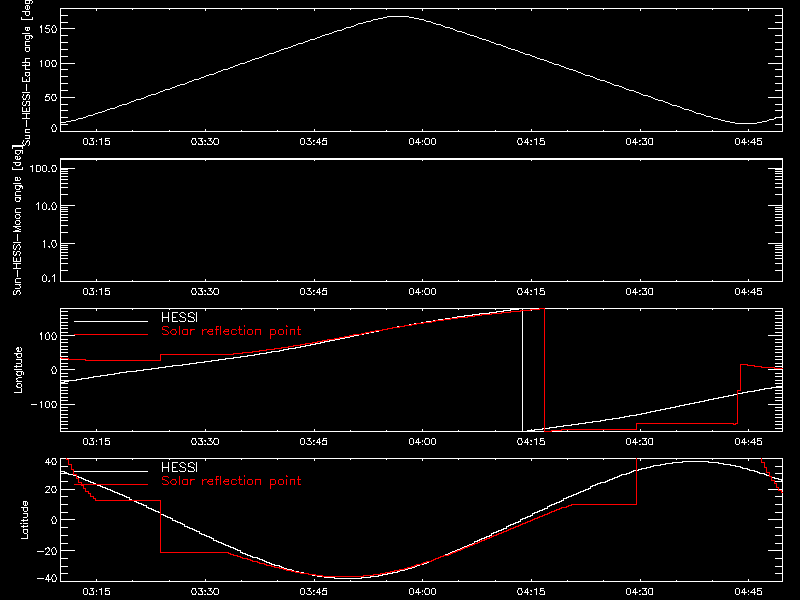Click the 10.0 tick on Moon angle axis
Viewport: 800px width, 600px height.
click(46, 206)
